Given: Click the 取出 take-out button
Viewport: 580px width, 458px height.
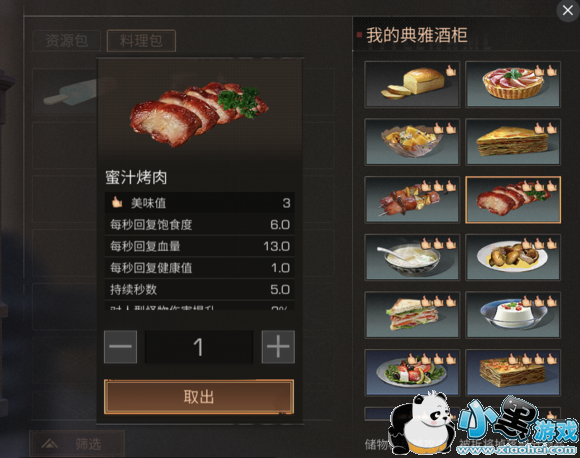Looking at the screenshot, I should pos(199,397).
